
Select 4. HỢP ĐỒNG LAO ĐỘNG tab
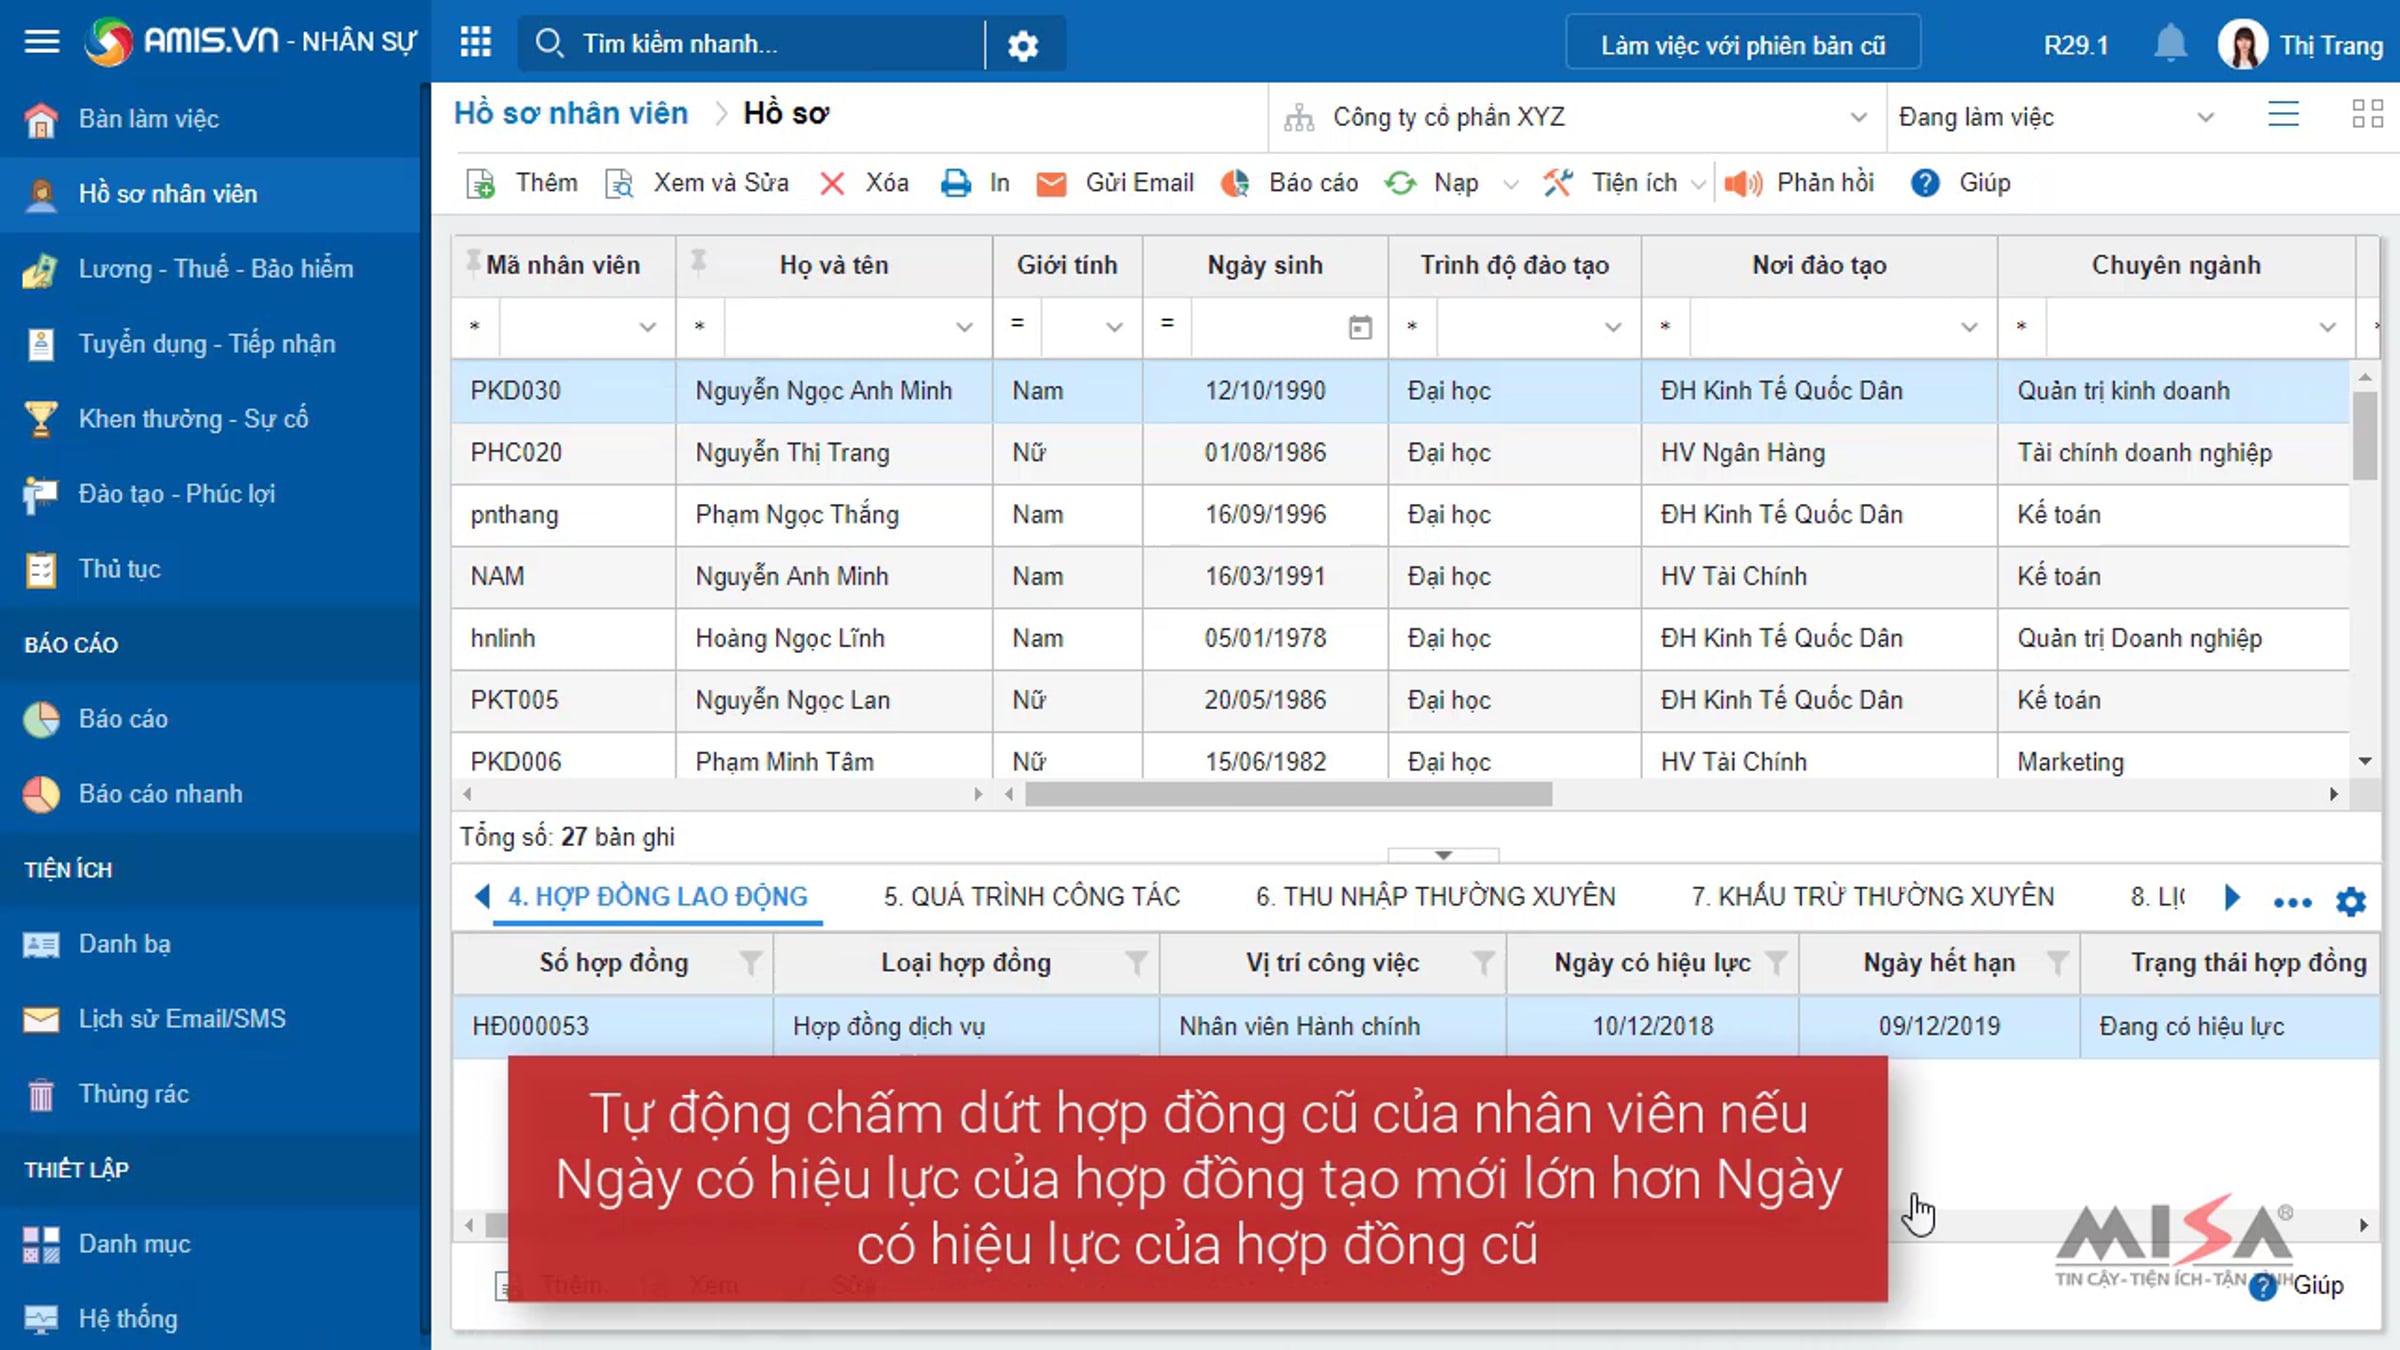tap(657, 896)
